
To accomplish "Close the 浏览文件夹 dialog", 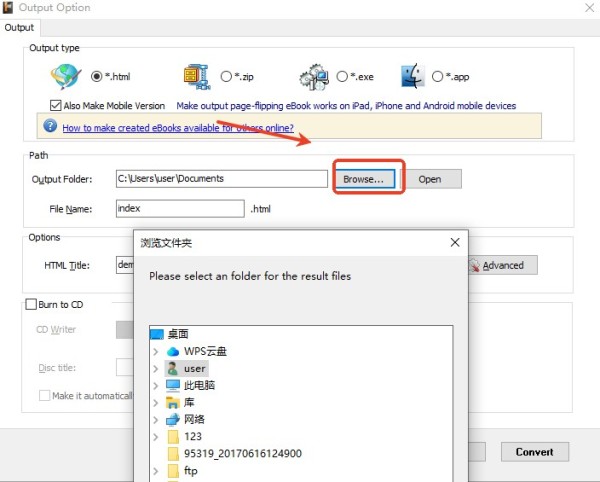I will click(x=455, y=242).
